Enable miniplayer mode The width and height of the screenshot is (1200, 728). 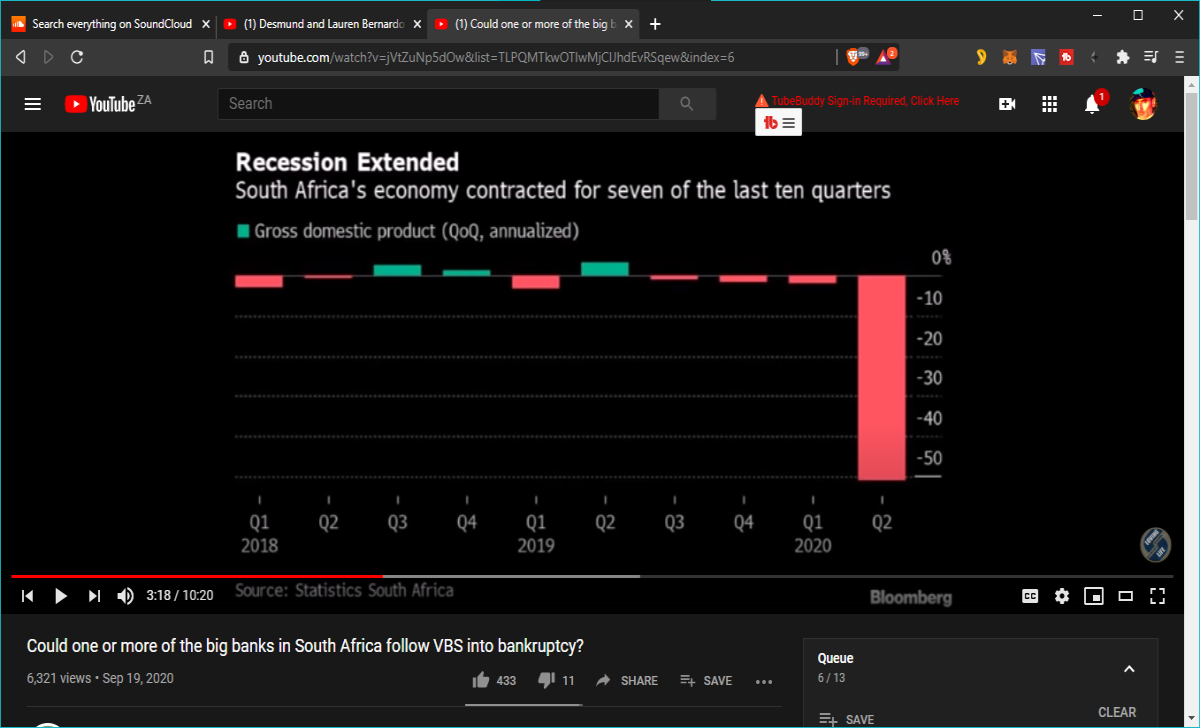[x=1094, y=596]
